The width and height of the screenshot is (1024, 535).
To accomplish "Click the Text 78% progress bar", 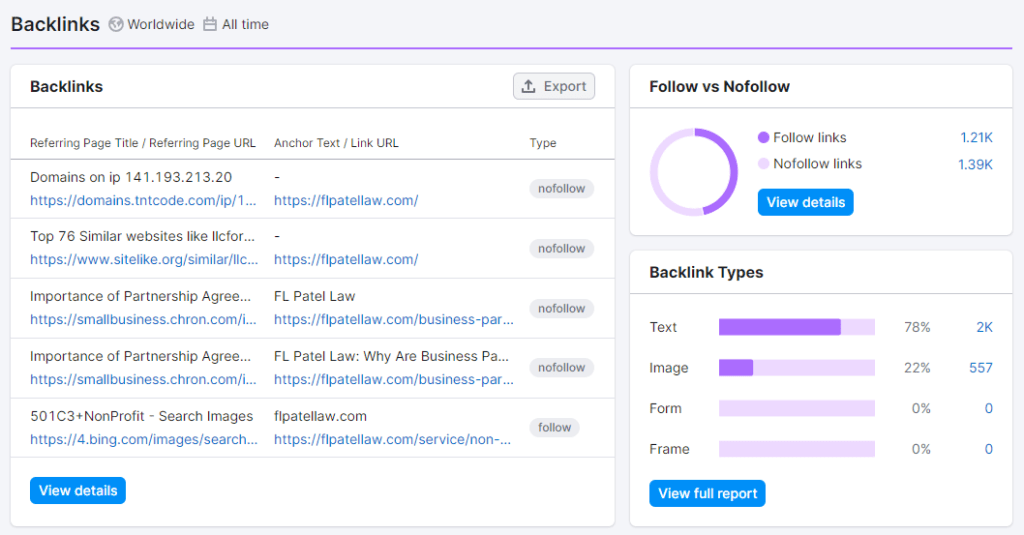I will 797,327.
